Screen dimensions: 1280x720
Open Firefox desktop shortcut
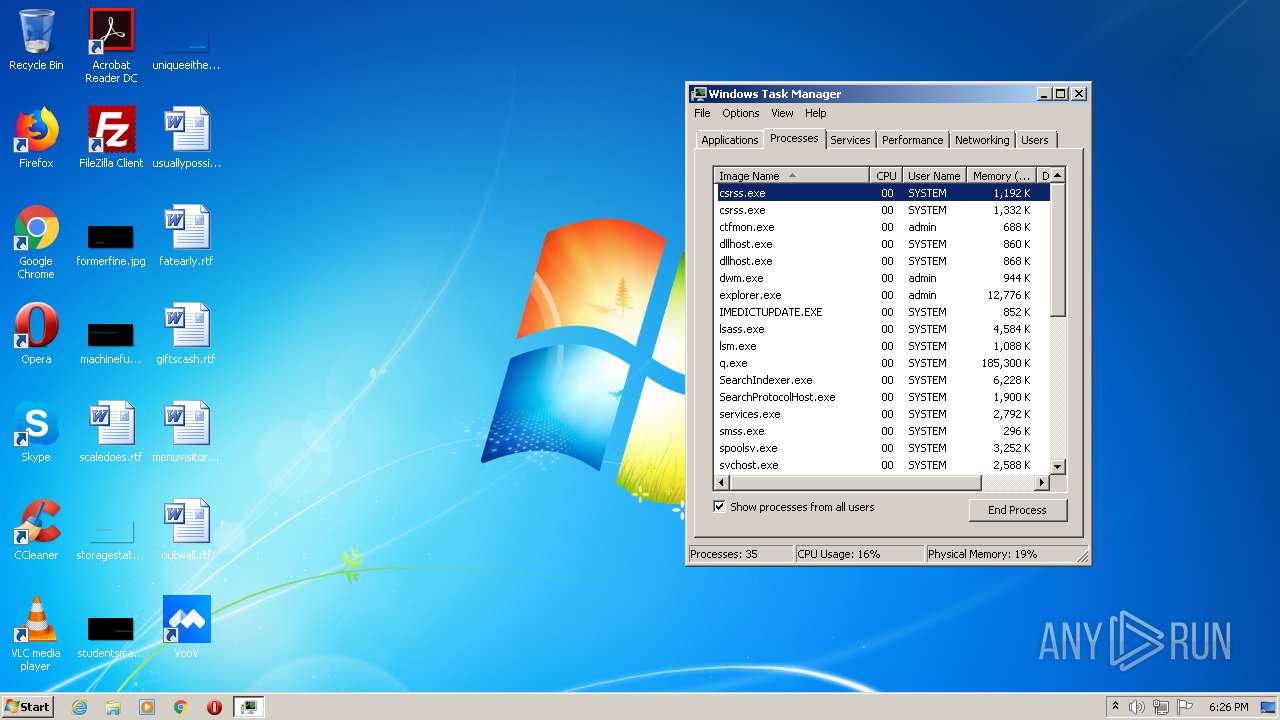36,138
